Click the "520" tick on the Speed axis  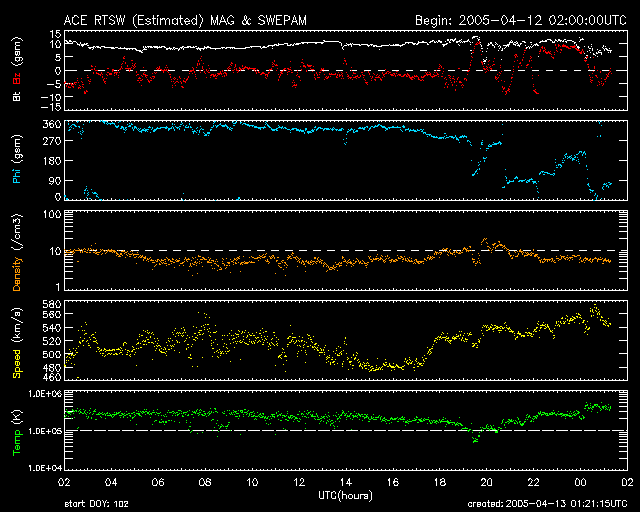point(52,341)
